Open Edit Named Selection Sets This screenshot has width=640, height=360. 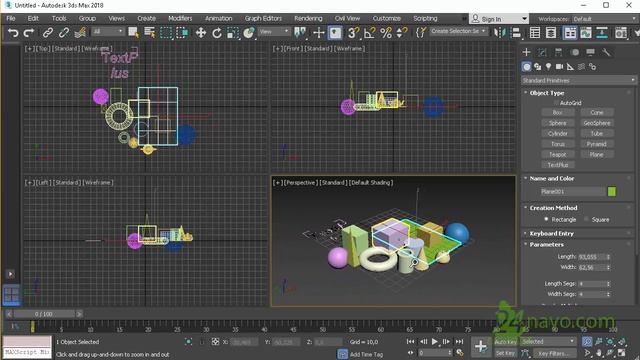[421, 33]
